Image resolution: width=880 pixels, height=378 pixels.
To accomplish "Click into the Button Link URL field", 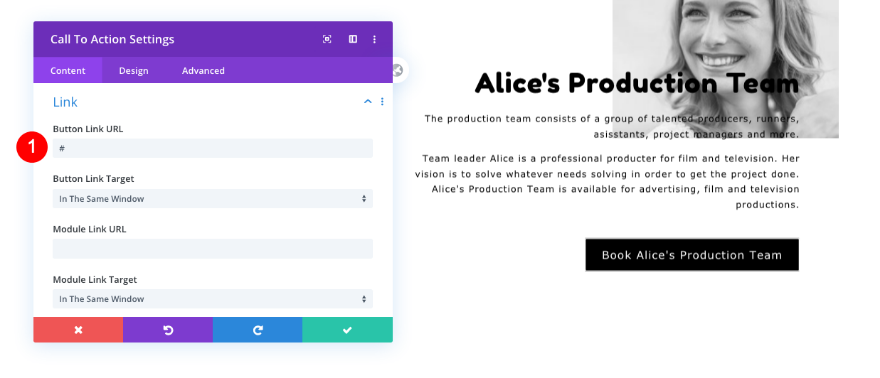I will tap(213, 148).
